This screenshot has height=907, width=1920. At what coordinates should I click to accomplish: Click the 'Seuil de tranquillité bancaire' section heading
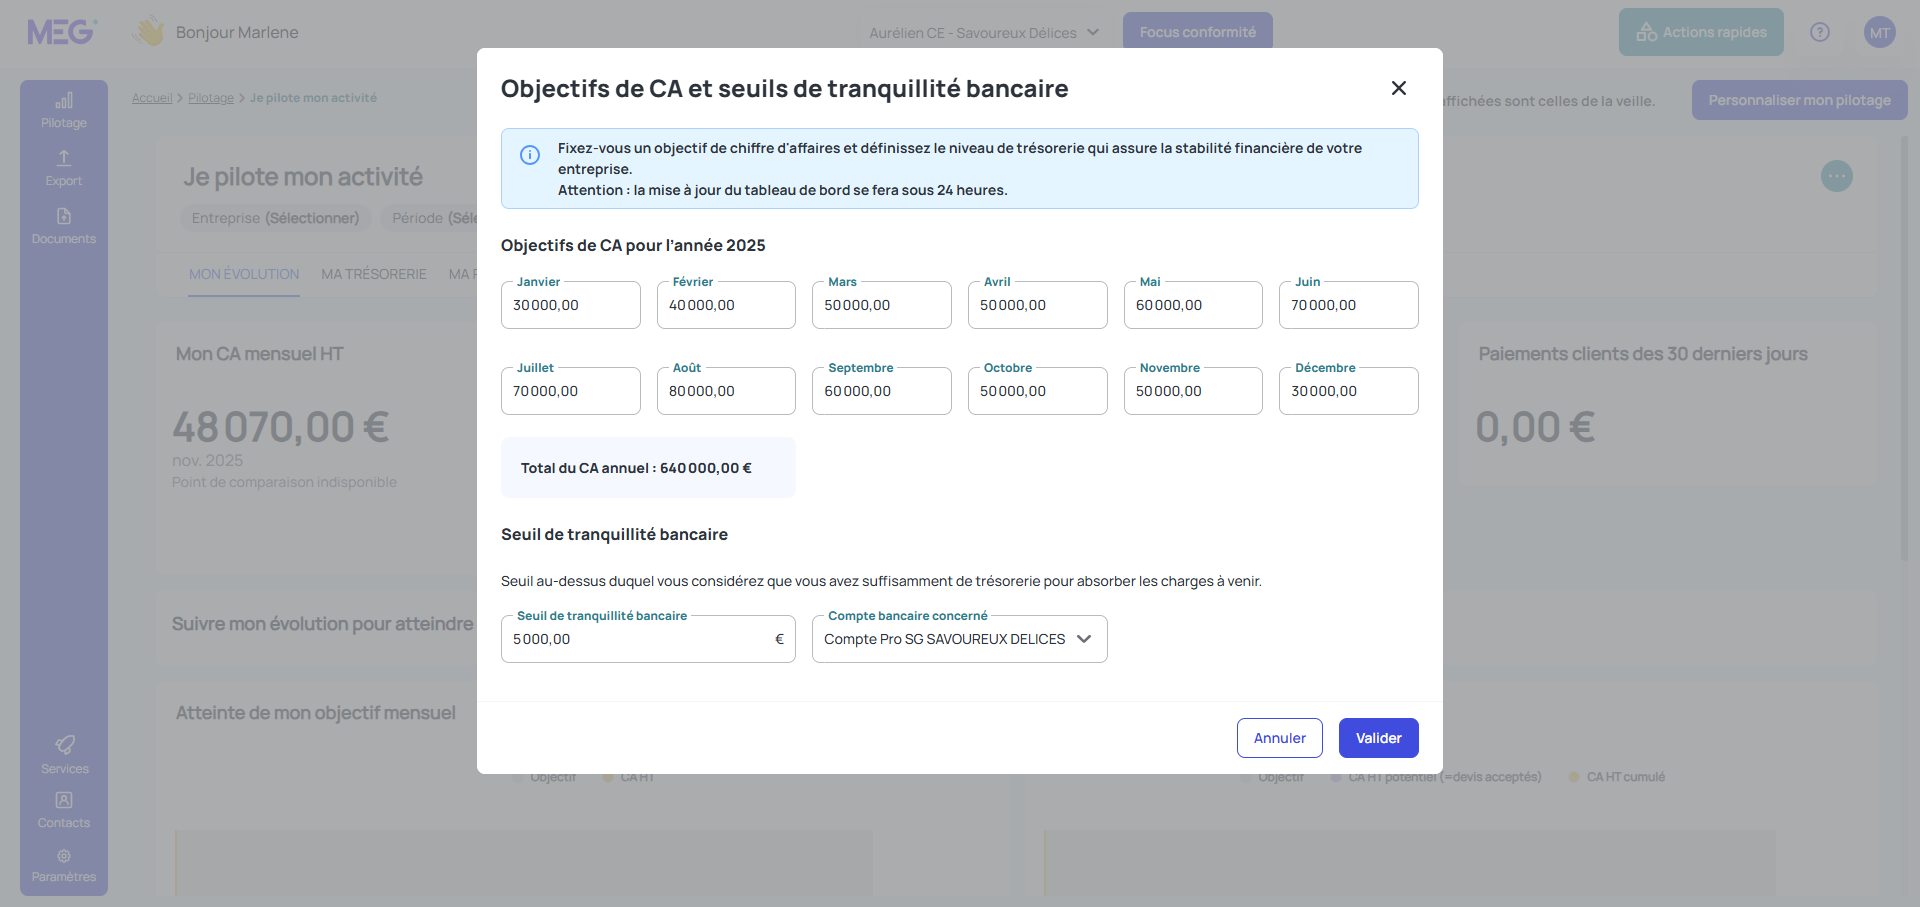coord(614,534)
